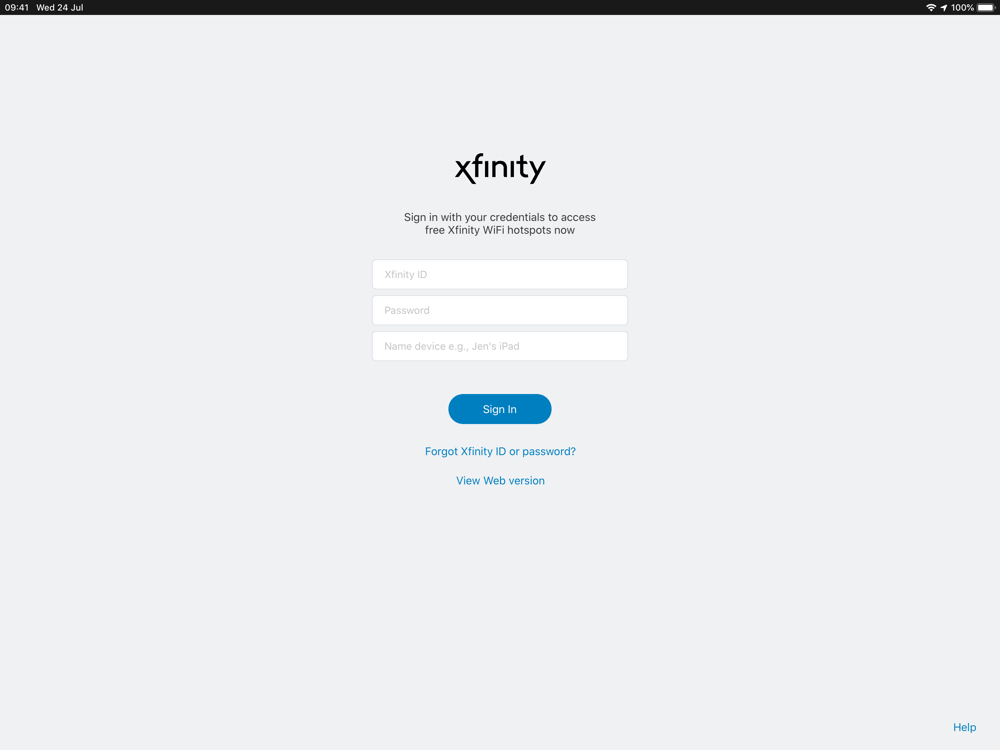Screen dimensions: 1000x750
Task: Click the 'Password' placeholder label
Action: tap(407, 311)
